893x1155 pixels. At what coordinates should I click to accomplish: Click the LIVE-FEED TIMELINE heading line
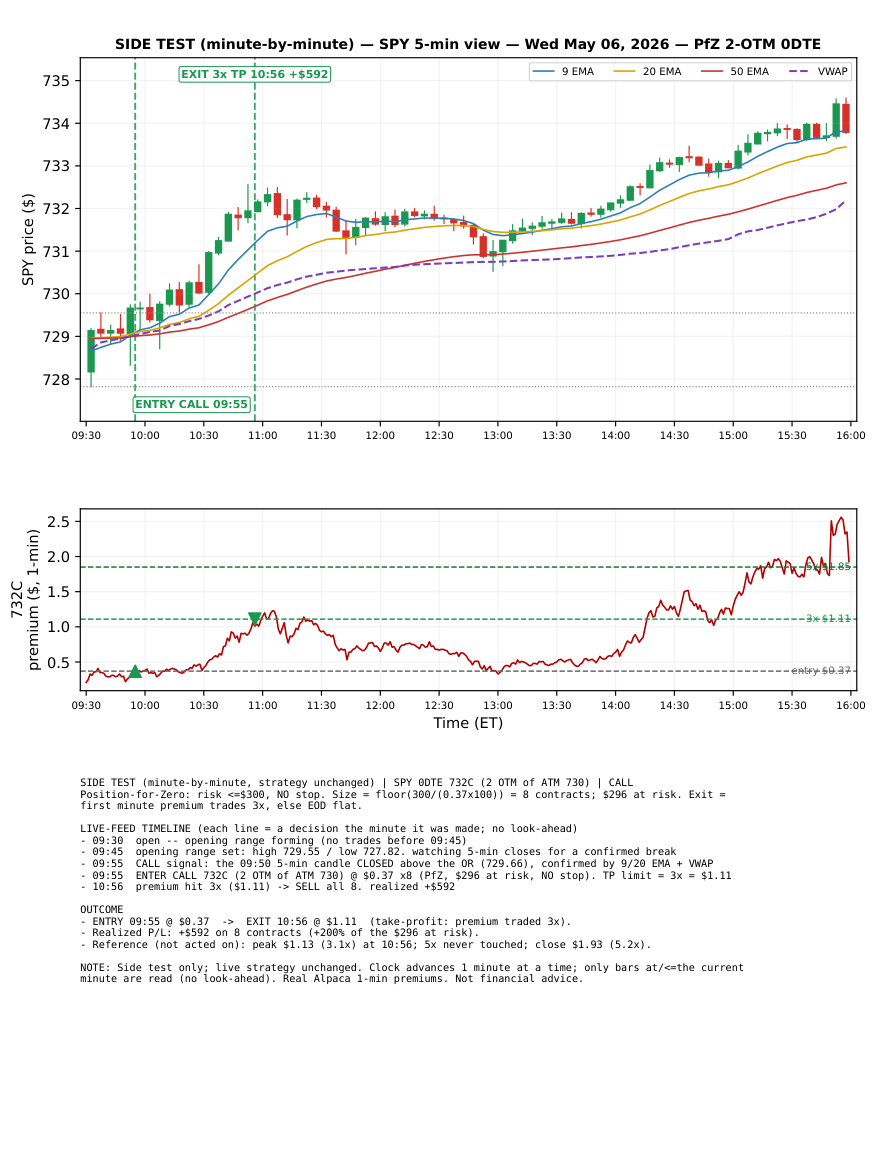[329, 829]
